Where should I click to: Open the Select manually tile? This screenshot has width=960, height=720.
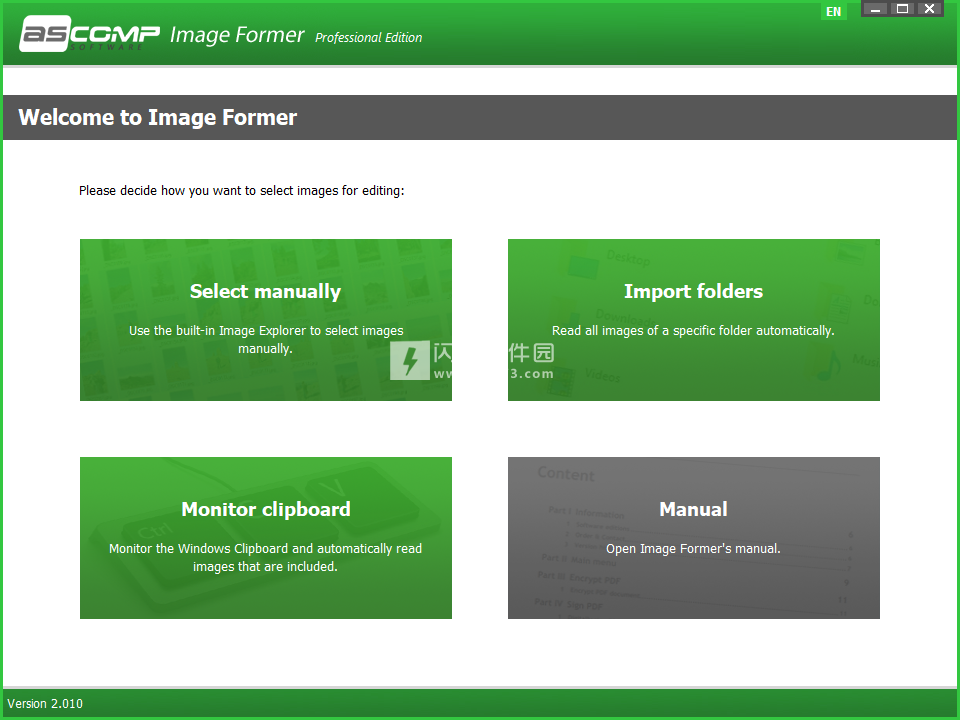tap(266, 320)
